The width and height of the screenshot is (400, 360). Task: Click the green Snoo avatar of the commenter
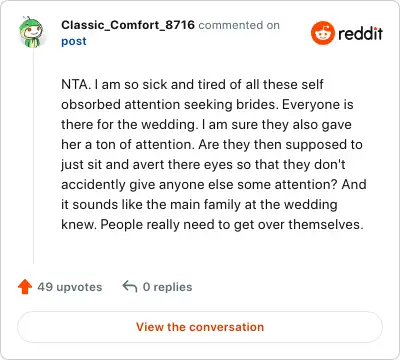(31, 32)
